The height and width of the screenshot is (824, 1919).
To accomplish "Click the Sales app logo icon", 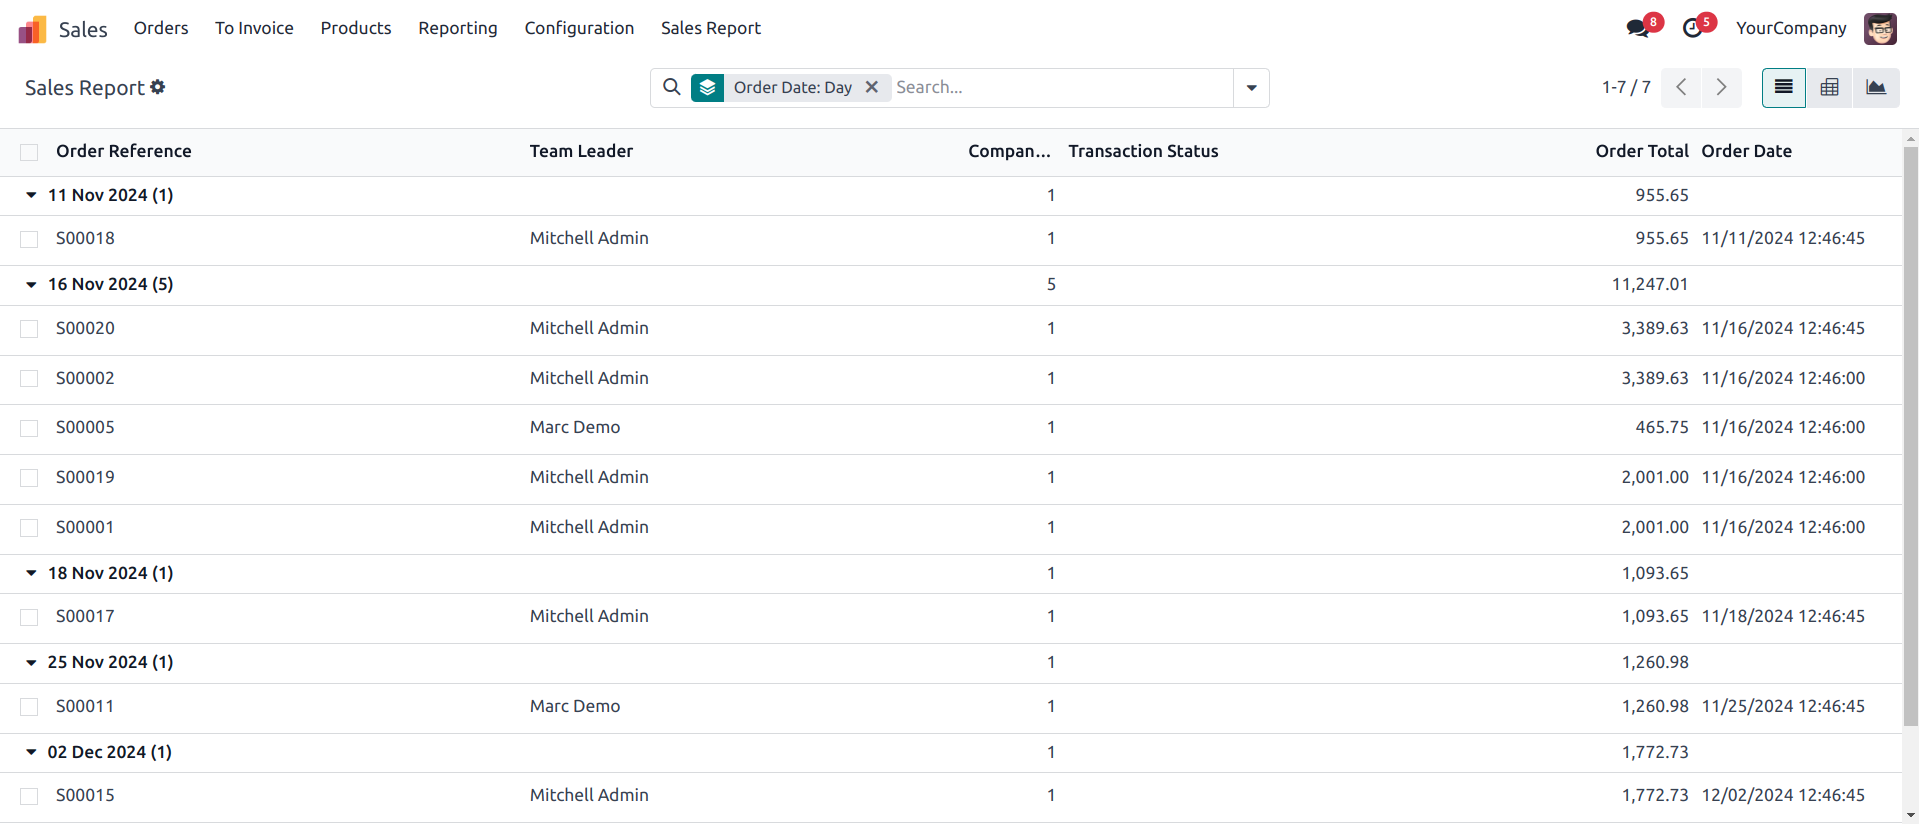I will (x=32, y=29).
